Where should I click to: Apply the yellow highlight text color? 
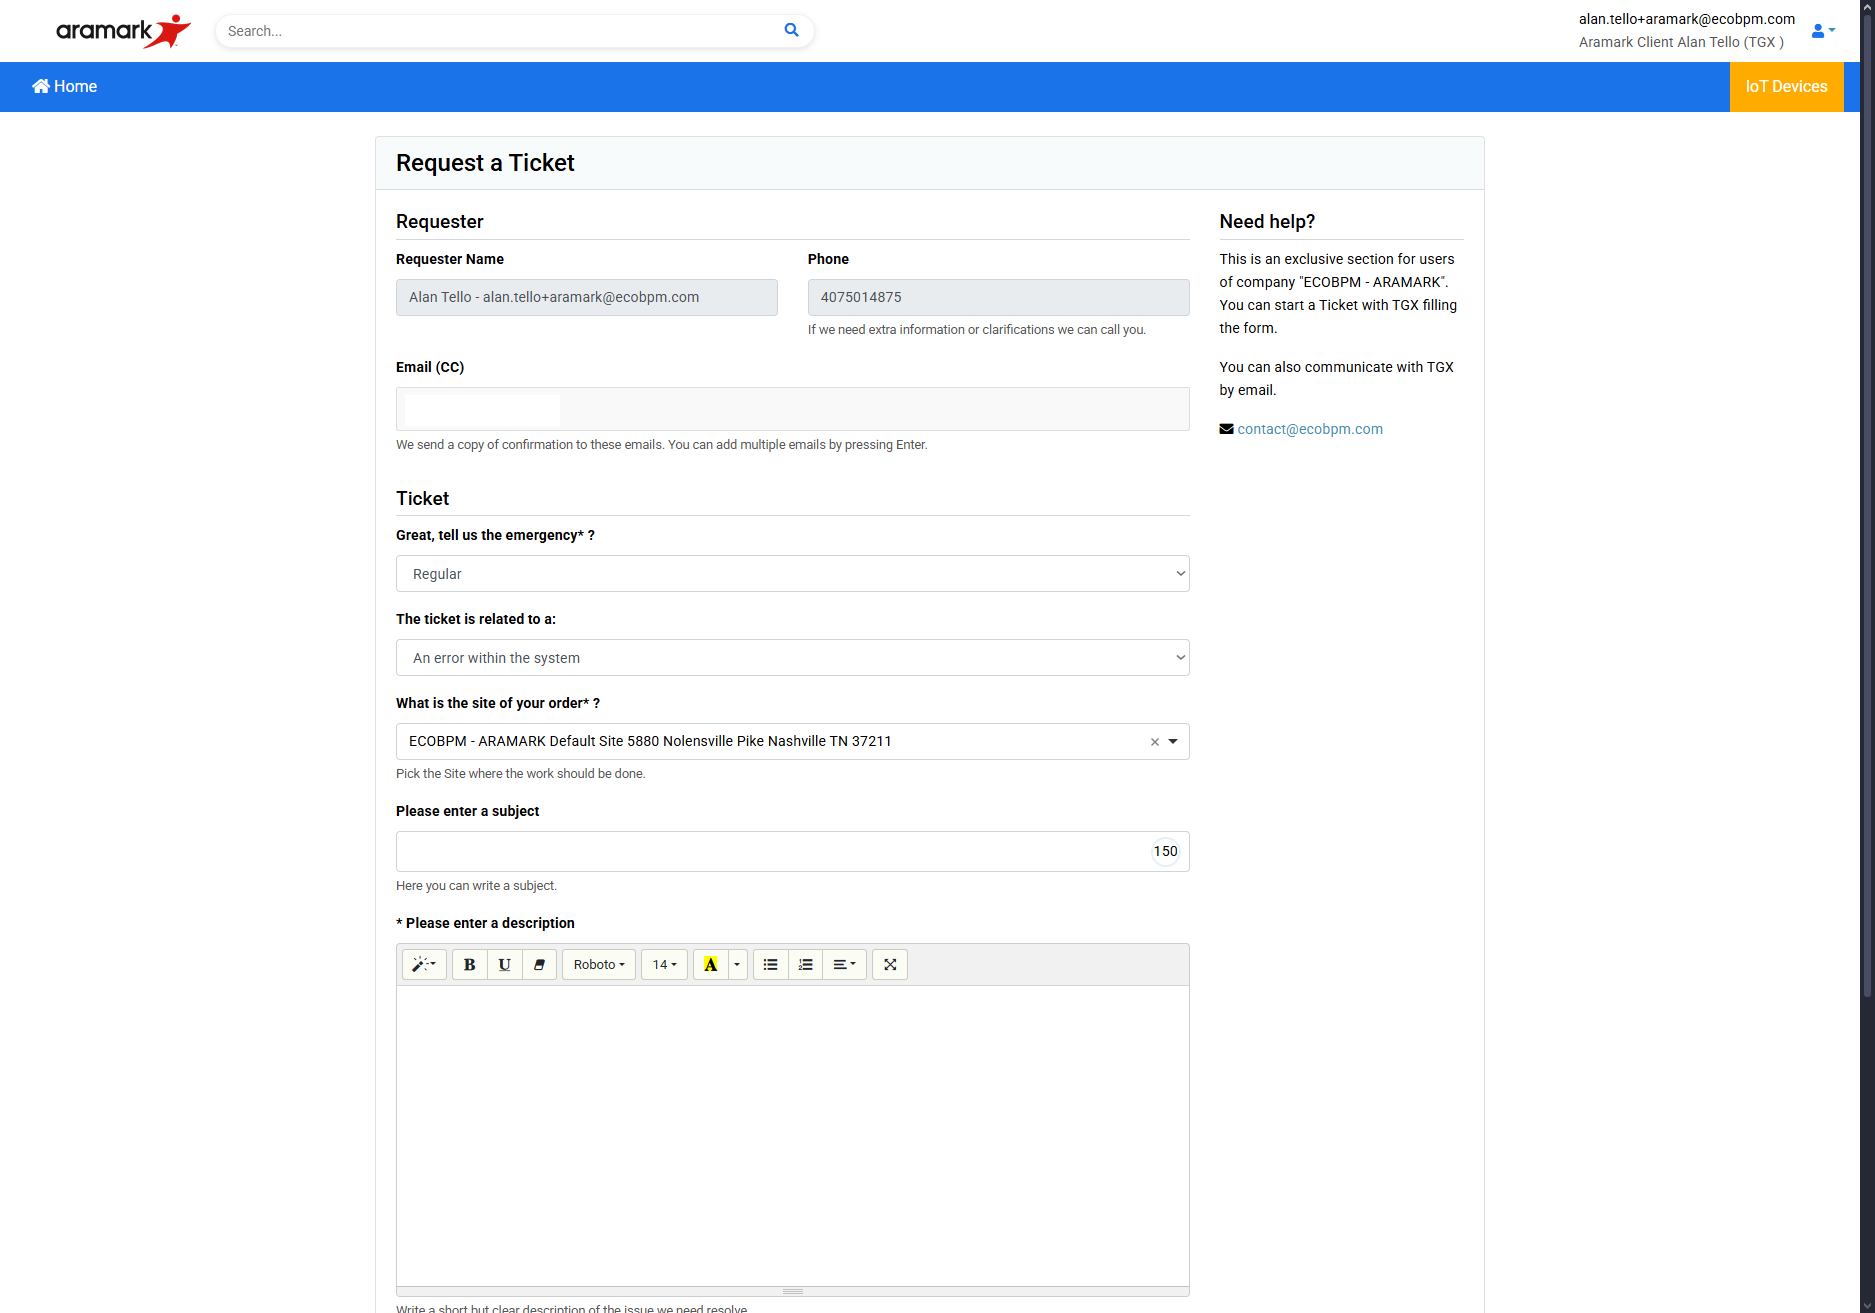[x=710, y=965]
